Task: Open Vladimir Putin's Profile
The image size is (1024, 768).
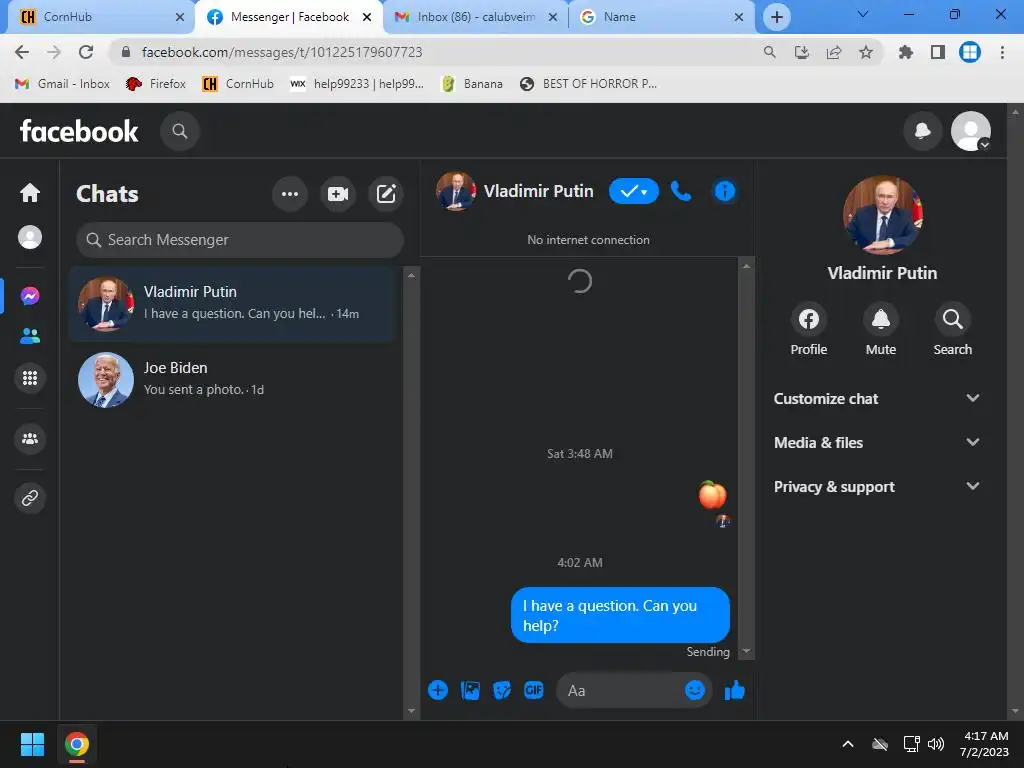Action: tap(808, 330)
